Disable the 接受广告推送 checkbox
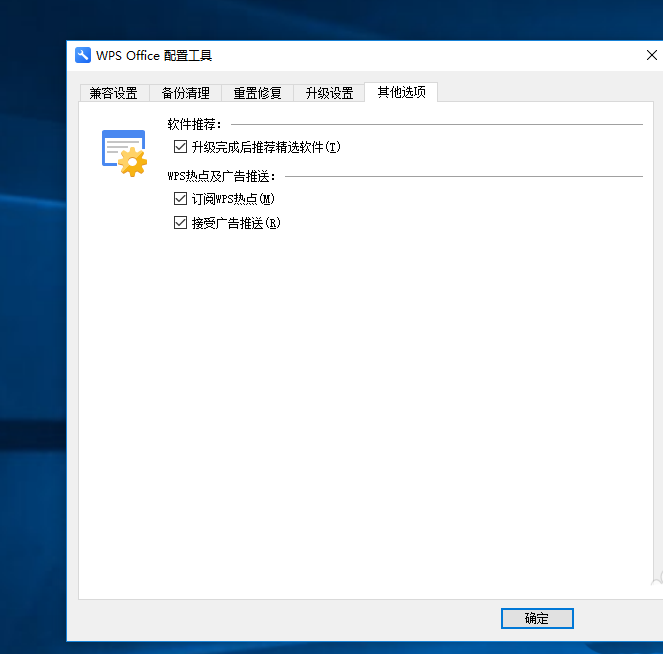 [x=181, y=222]
